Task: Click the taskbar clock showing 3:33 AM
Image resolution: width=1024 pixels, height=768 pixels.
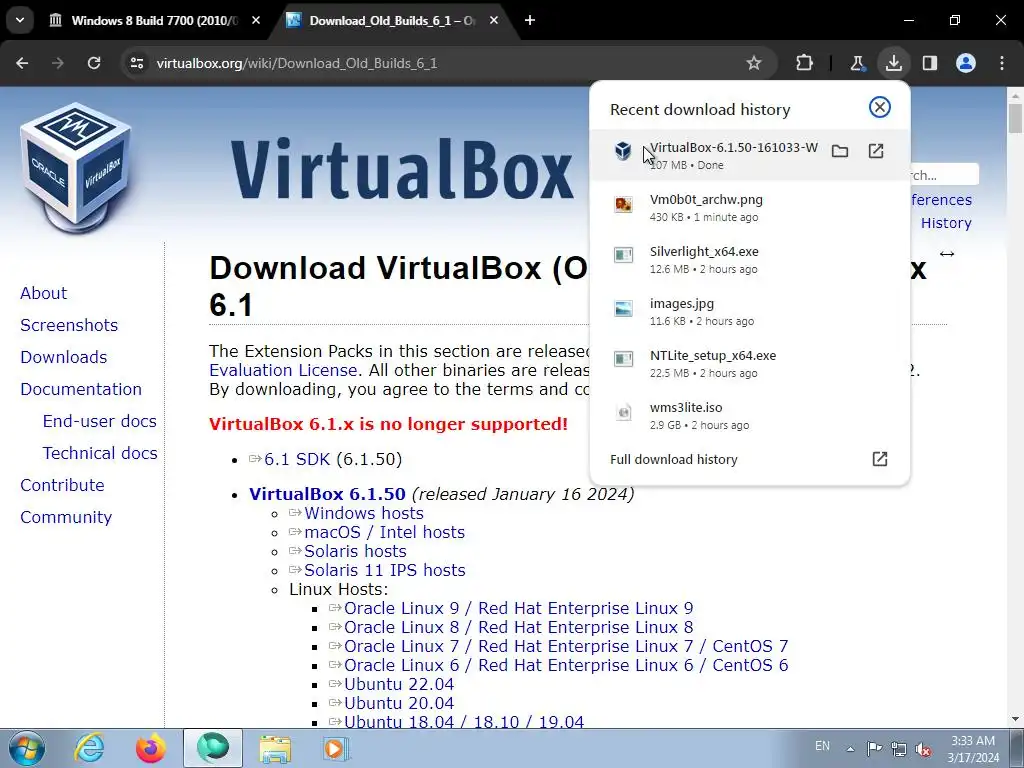Action: [x=973, y=749]
